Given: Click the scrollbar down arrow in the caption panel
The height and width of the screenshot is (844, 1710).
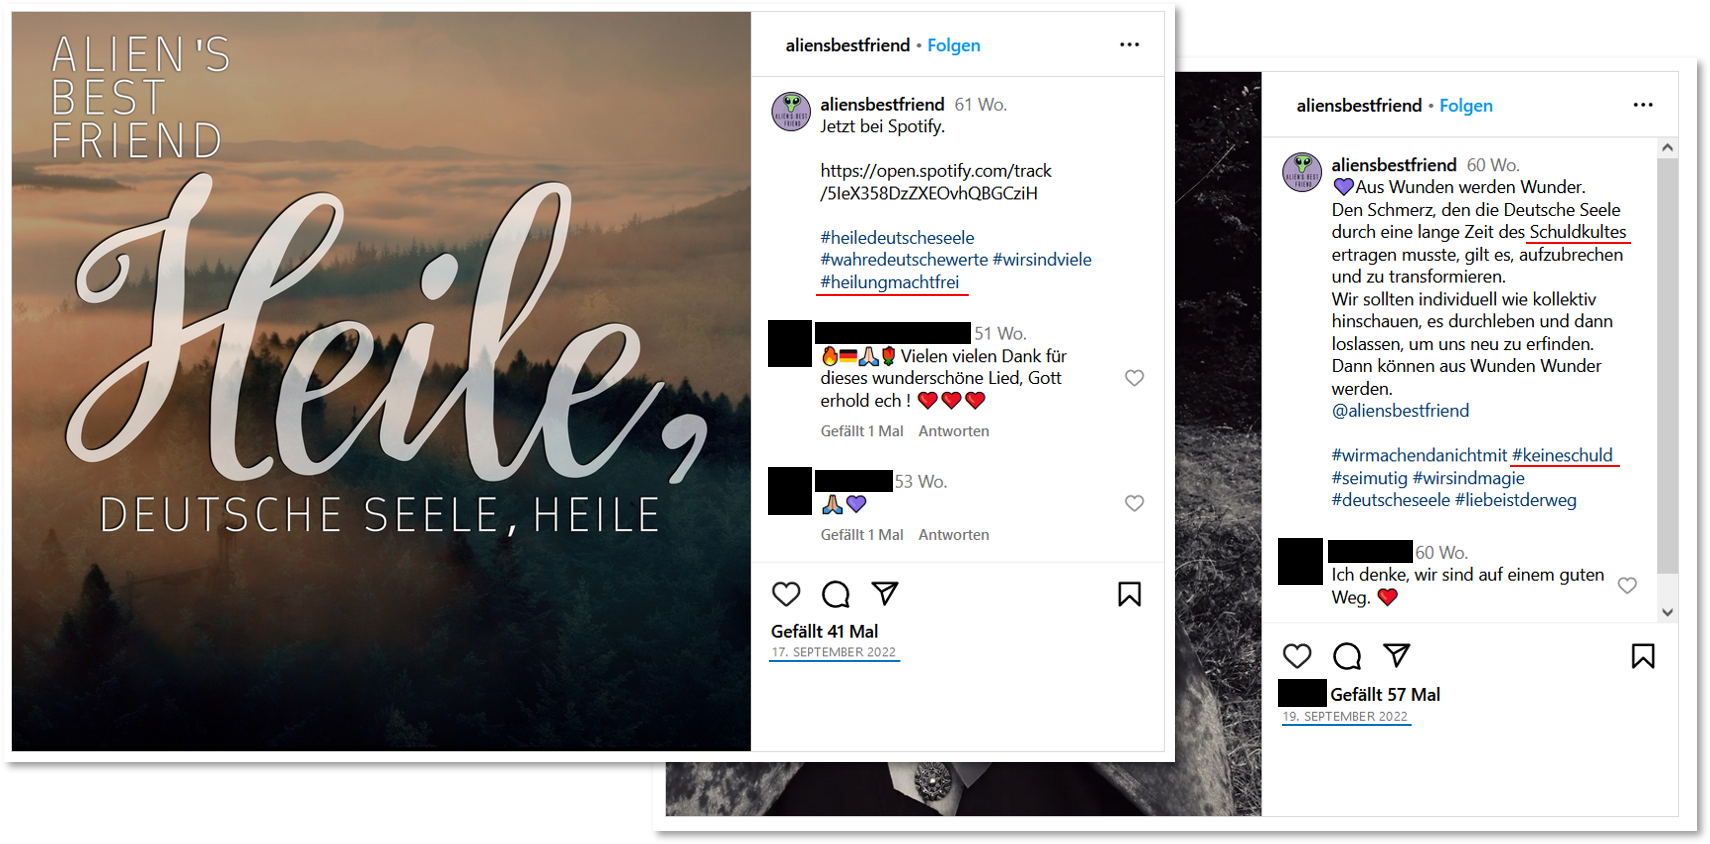Looking at the screenshot, I should click(x=1667, y=612).
